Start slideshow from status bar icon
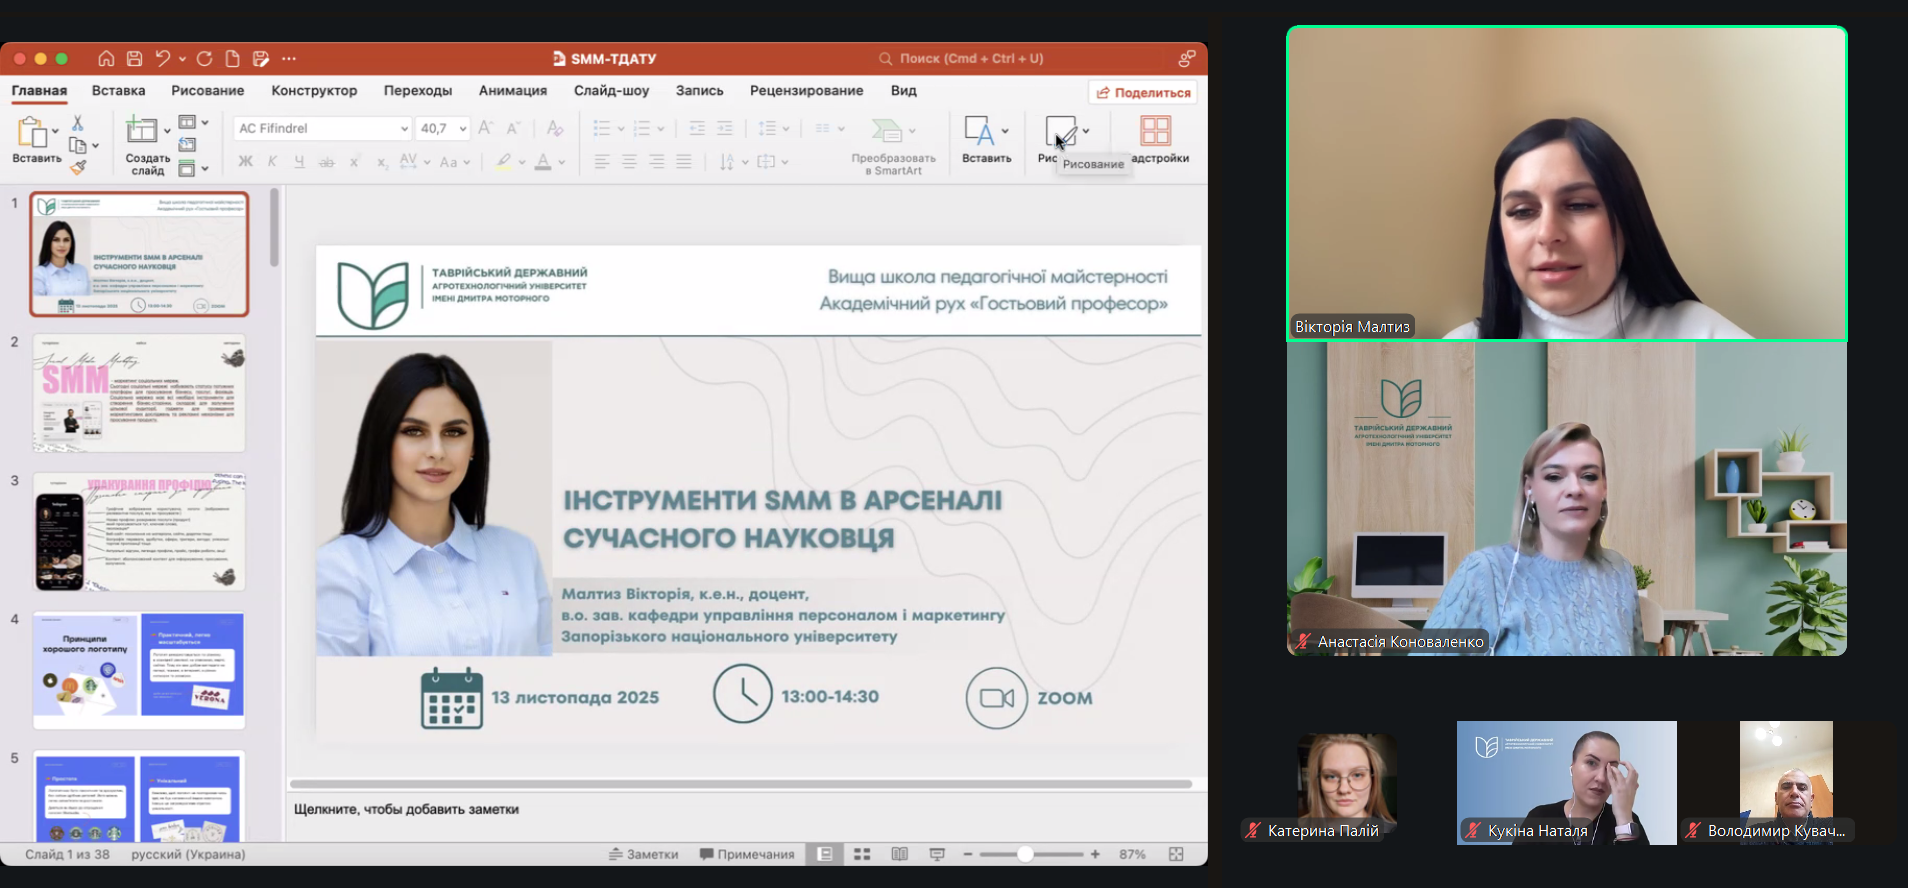The width and height of the screenshot is (1908, 888). [x=937, y=854]
